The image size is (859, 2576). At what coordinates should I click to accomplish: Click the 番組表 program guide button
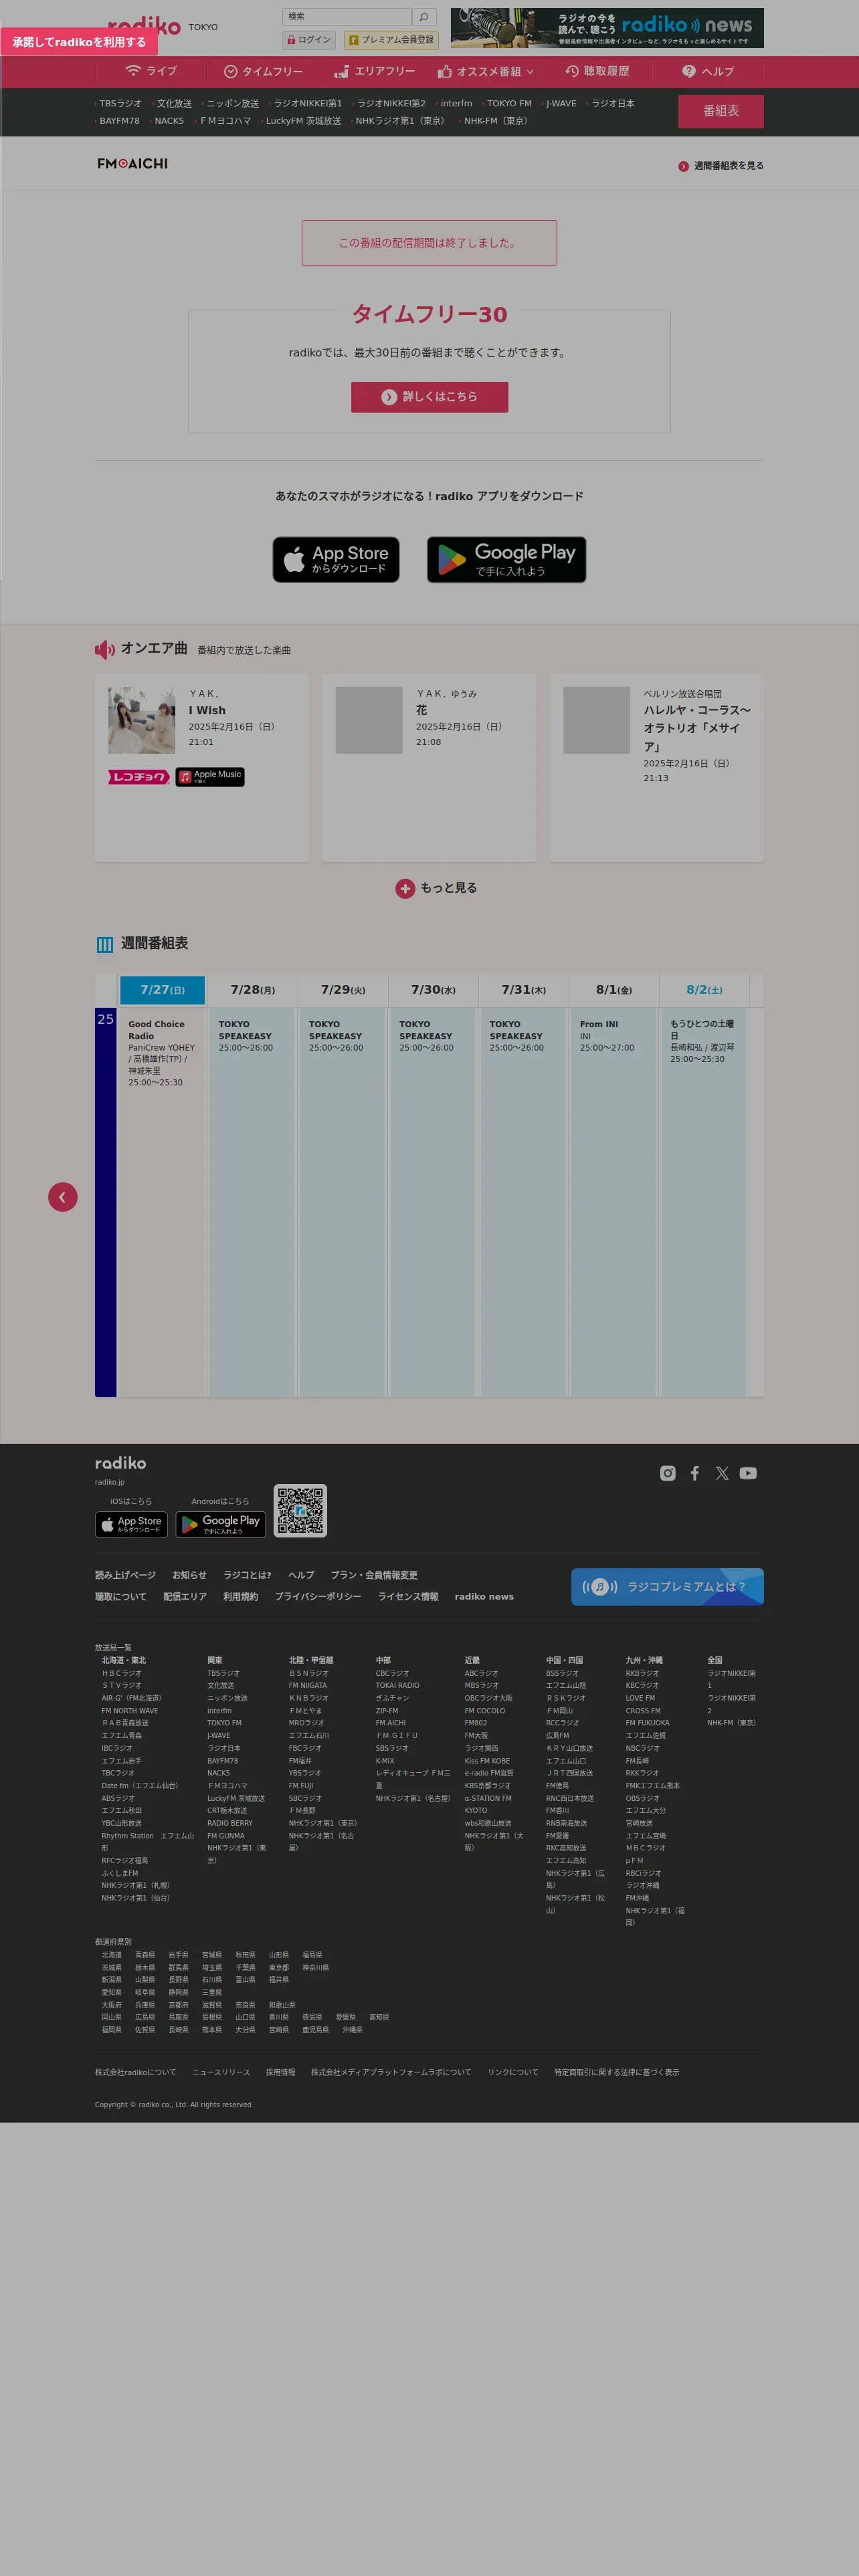[720, 111]
